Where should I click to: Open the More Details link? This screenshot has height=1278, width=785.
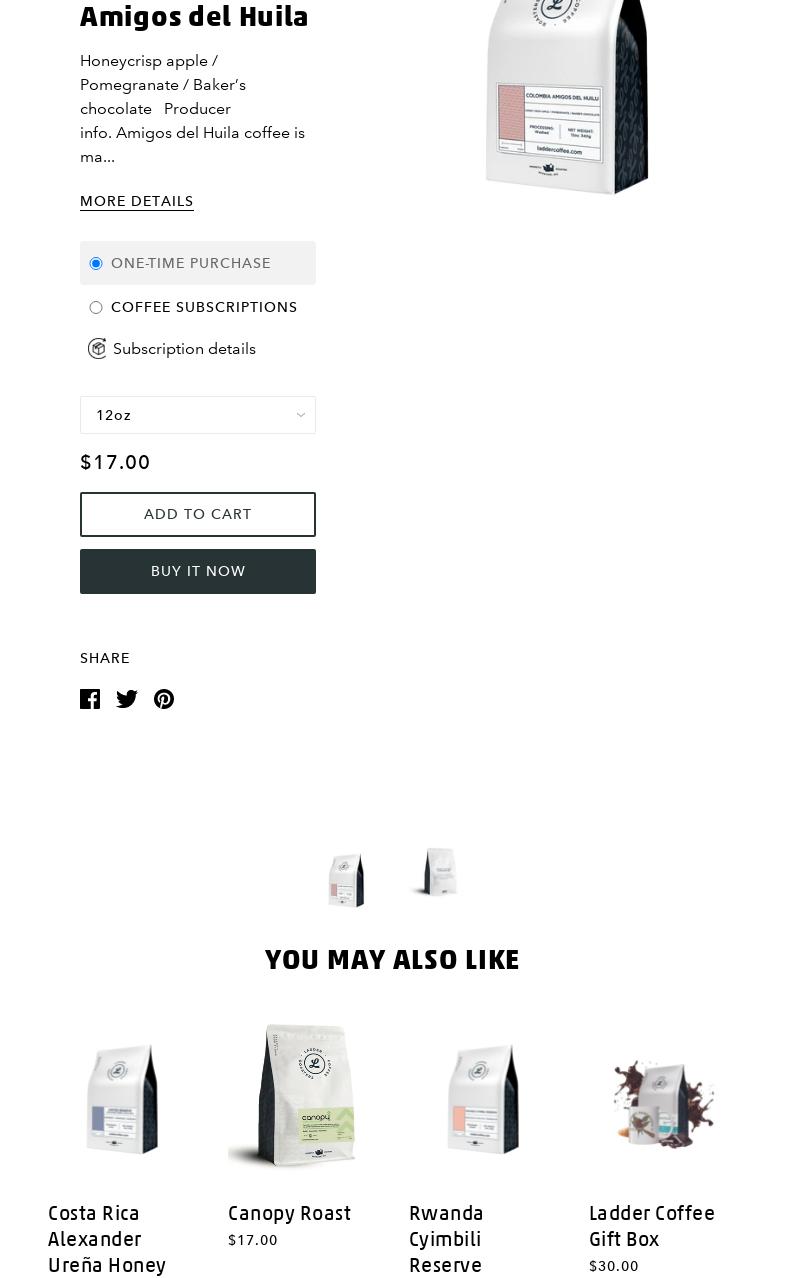tap(137, 201)
